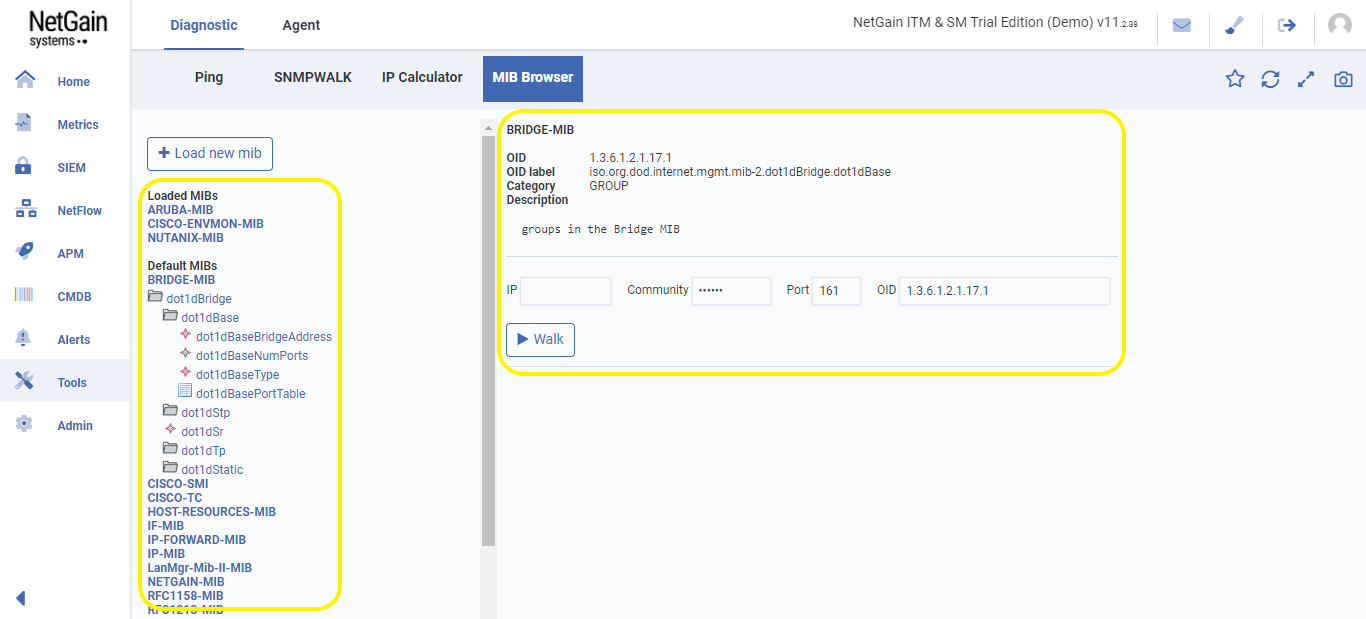This screenshot has height=619, width=1366.
Task: Open the Alerts bell icon
Action: tap(25, 338)
